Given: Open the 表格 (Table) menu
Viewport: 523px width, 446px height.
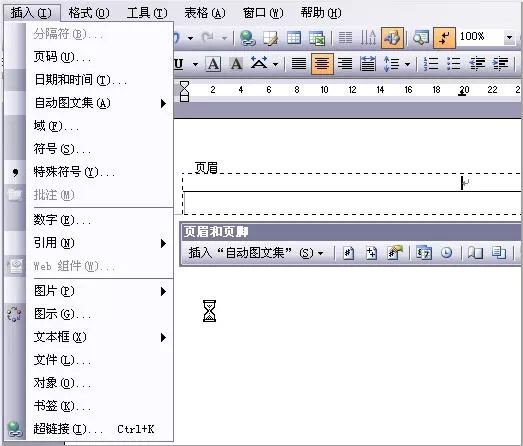Looking at the screenshot, I should [205, 13].
